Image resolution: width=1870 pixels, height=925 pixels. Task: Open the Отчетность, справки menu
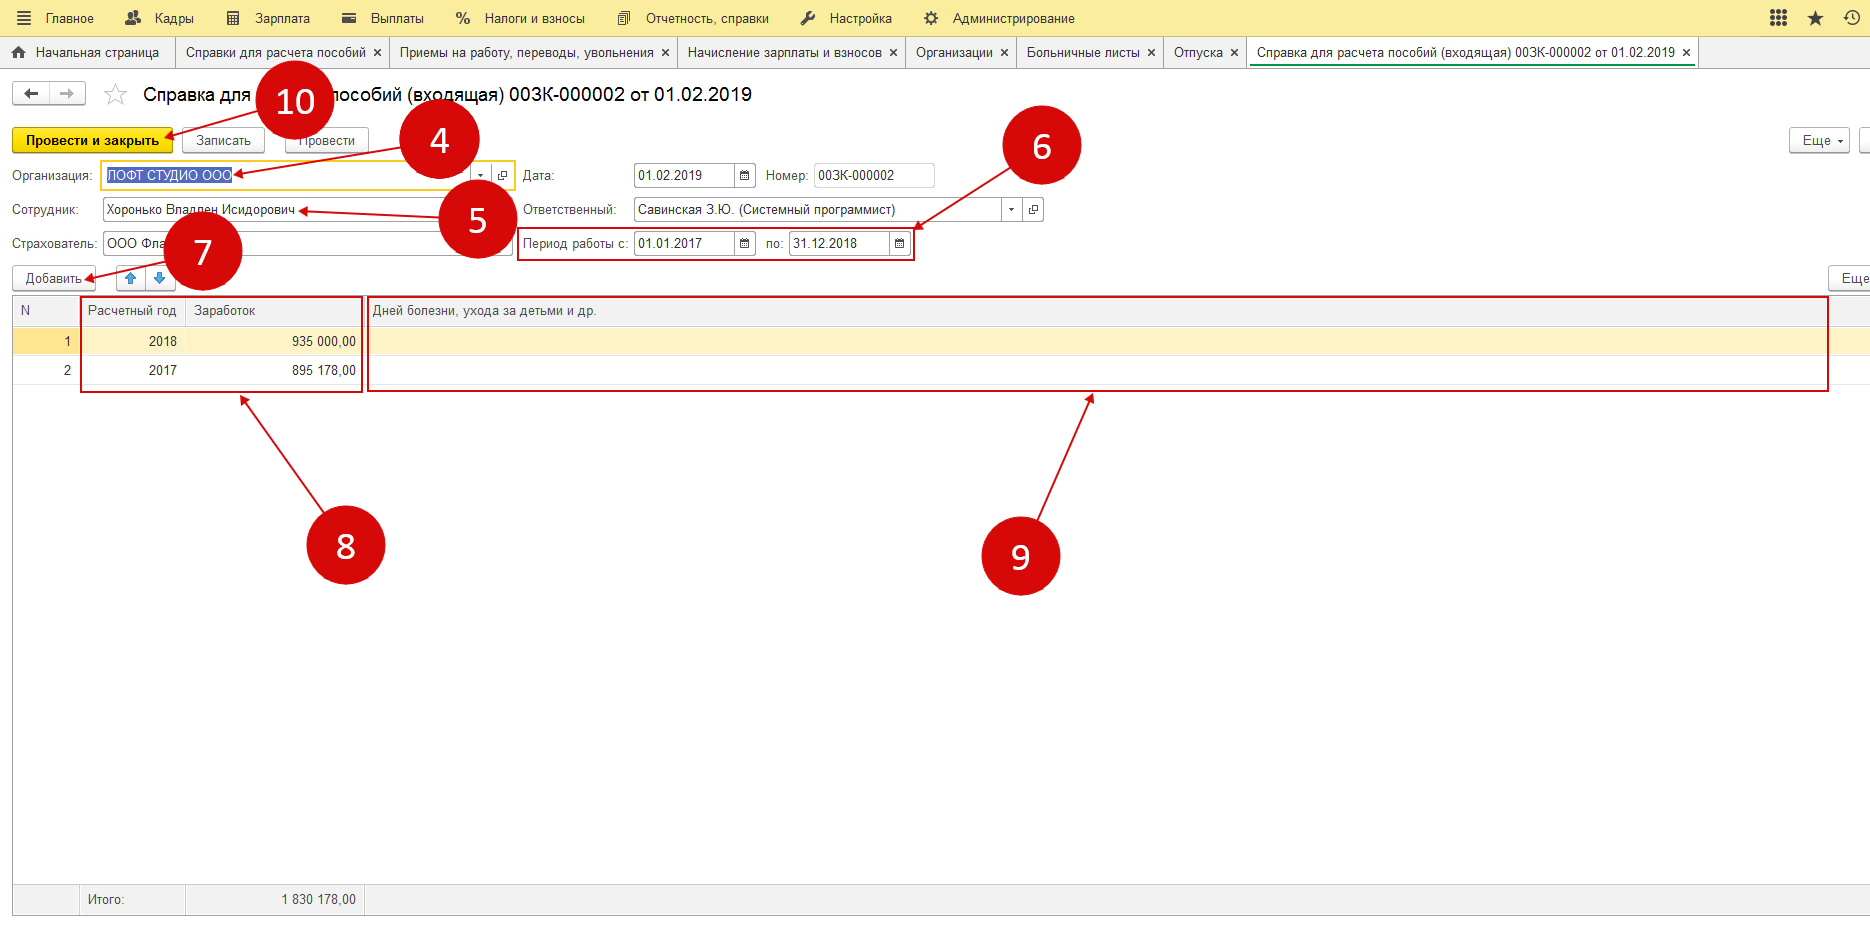(707, 19)
